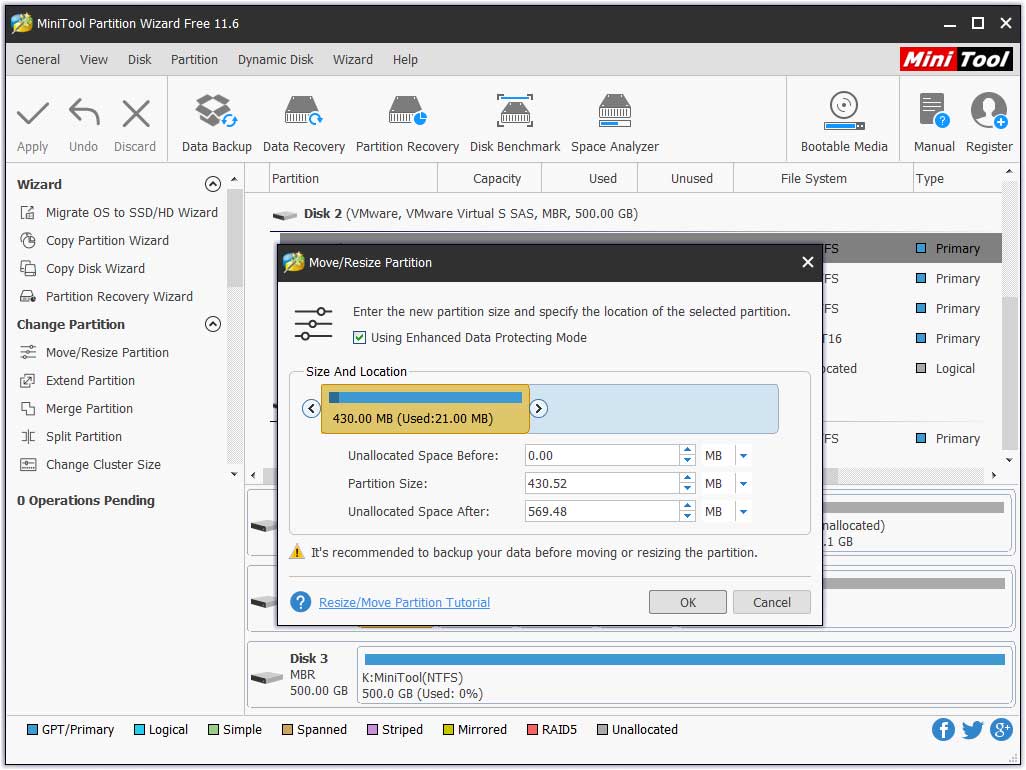Click the Discard X icon
The height and width of the screenshot is (770, 1026).
coord(136,114)
